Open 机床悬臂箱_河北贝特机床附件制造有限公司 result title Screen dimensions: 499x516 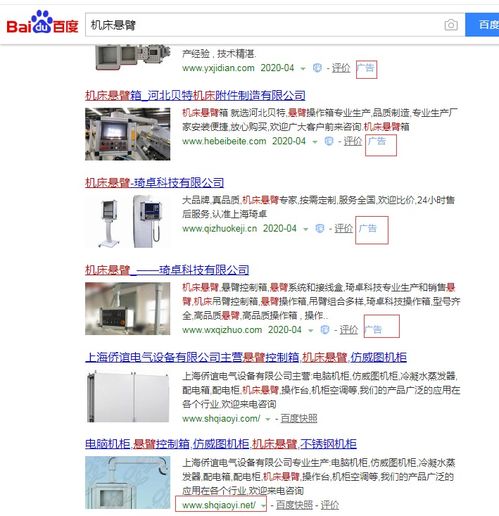(x=195, y=96)
